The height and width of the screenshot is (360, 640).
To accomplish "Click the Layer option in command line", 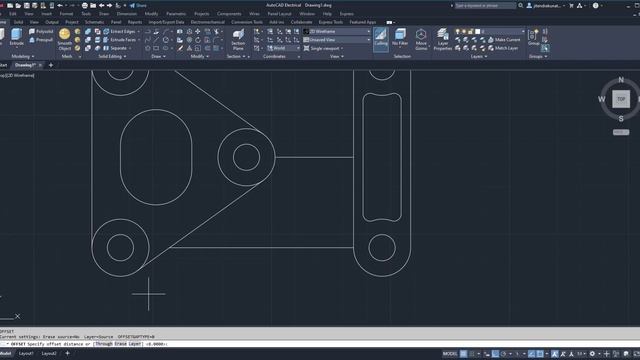I will [135, 344].
